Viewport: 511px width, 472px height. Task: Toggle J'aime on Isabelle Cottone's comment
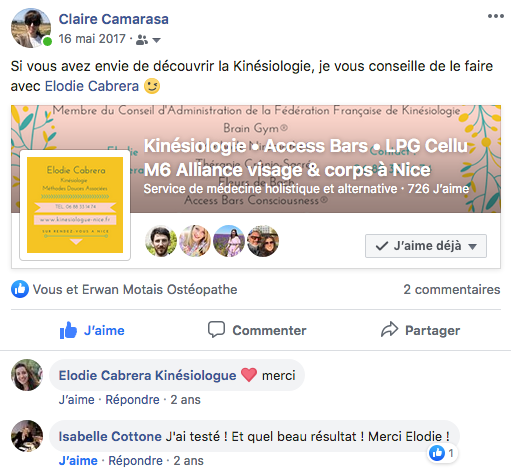click(x=78, y=461)
